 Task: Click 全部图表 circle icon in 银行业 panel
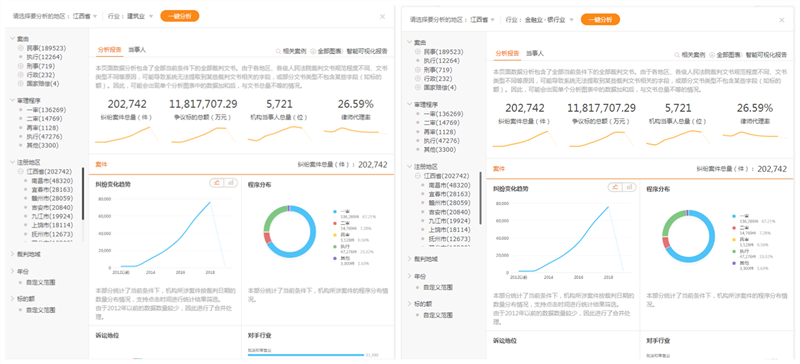coord(712,54)
